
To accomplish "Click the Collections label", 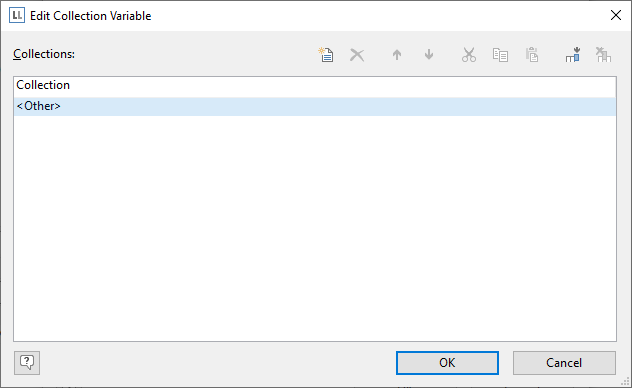I will [44, 54].
